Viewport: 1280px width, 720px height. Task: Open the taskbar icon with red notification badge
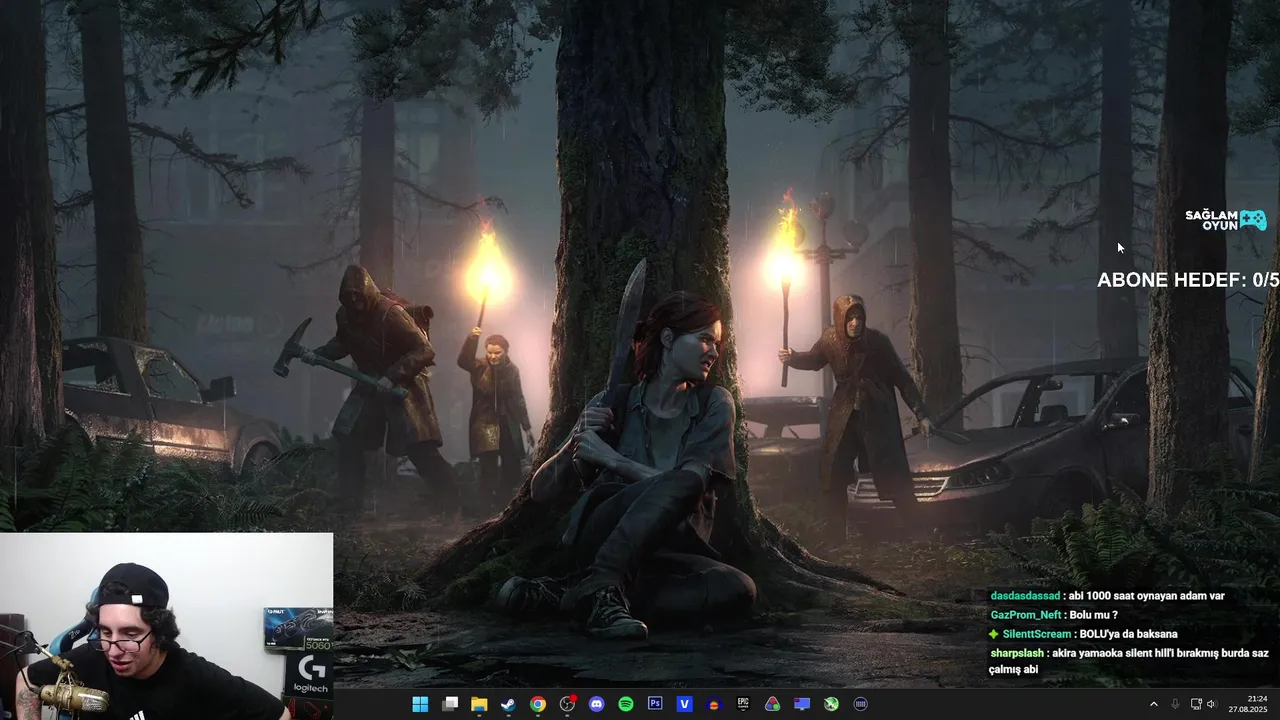pos(568,704)
